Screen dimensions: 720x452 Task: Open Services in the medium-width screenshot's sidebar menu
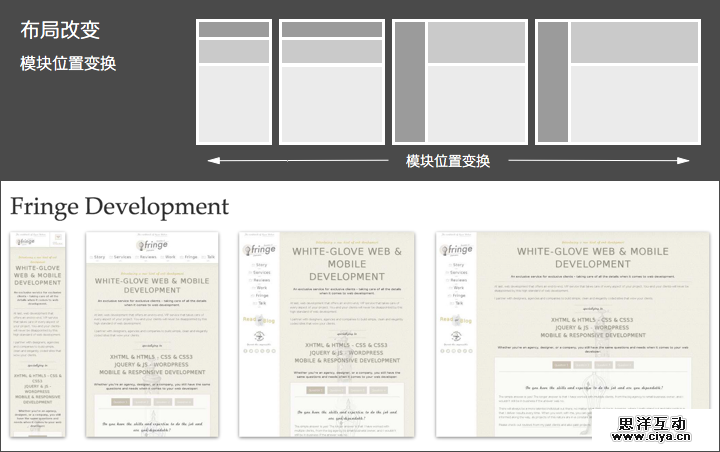coord(260,272)
